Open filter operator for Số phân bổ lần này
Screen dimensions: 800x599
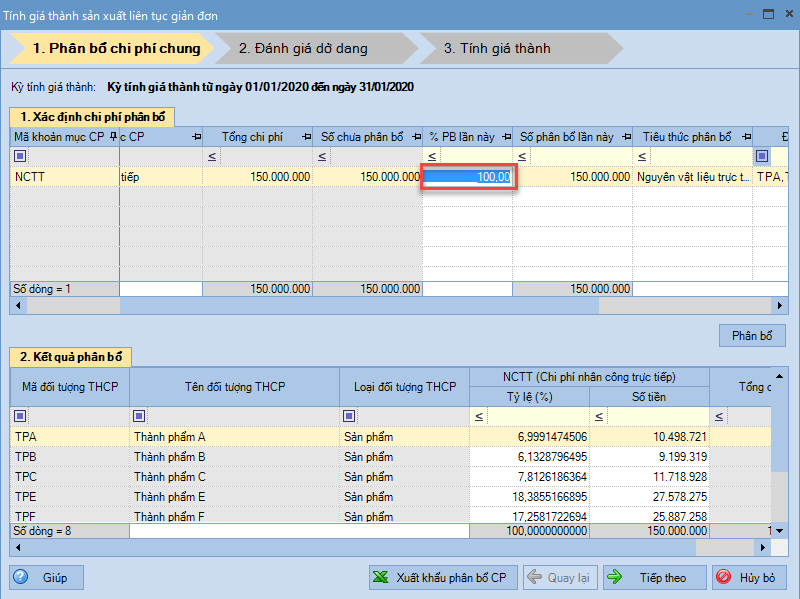(522, 157)
